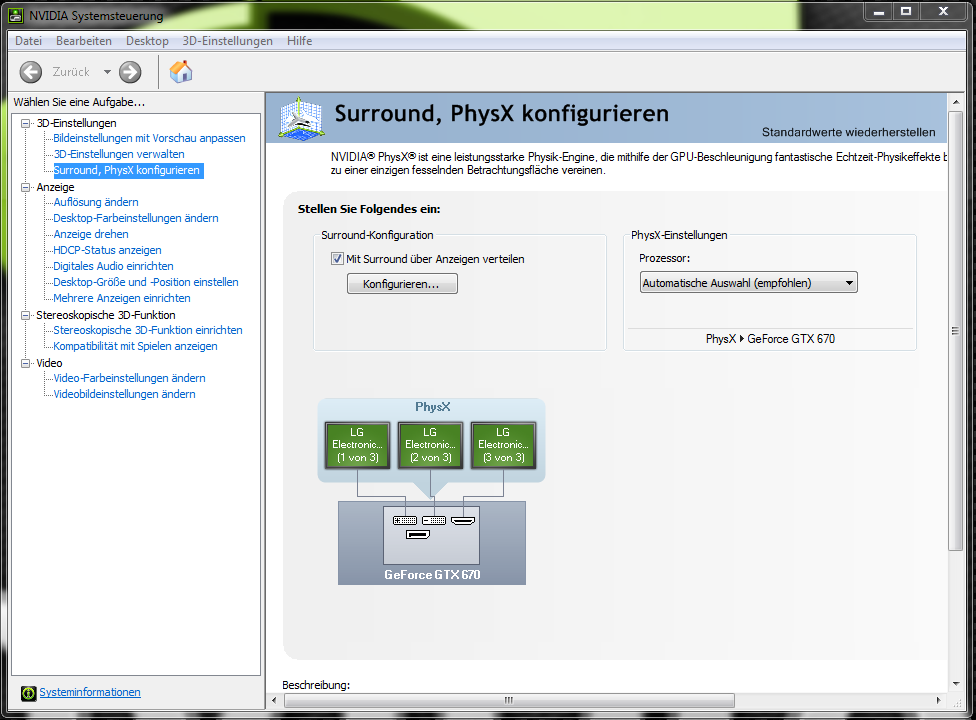Click the horizontal scrollbar right arrow

pyautogui.click(x=939, y=701)
